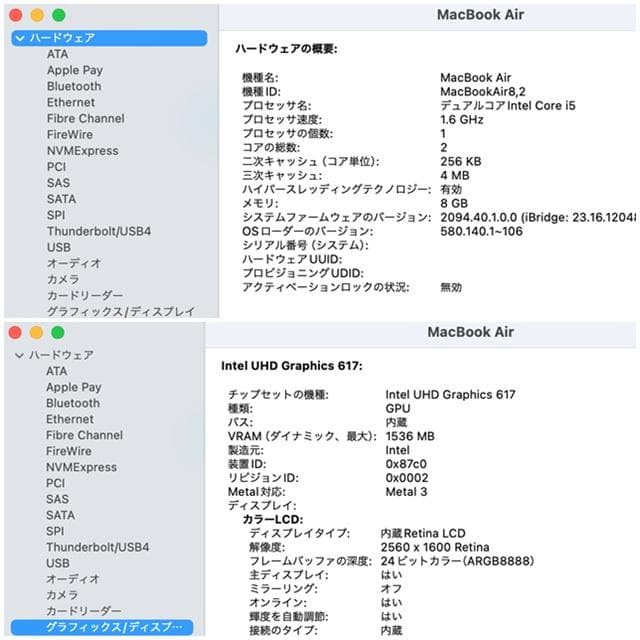The width and height of the screenshot is (640, 640).
Task: Click the Metal 3 support value
Action: (406, 492)
